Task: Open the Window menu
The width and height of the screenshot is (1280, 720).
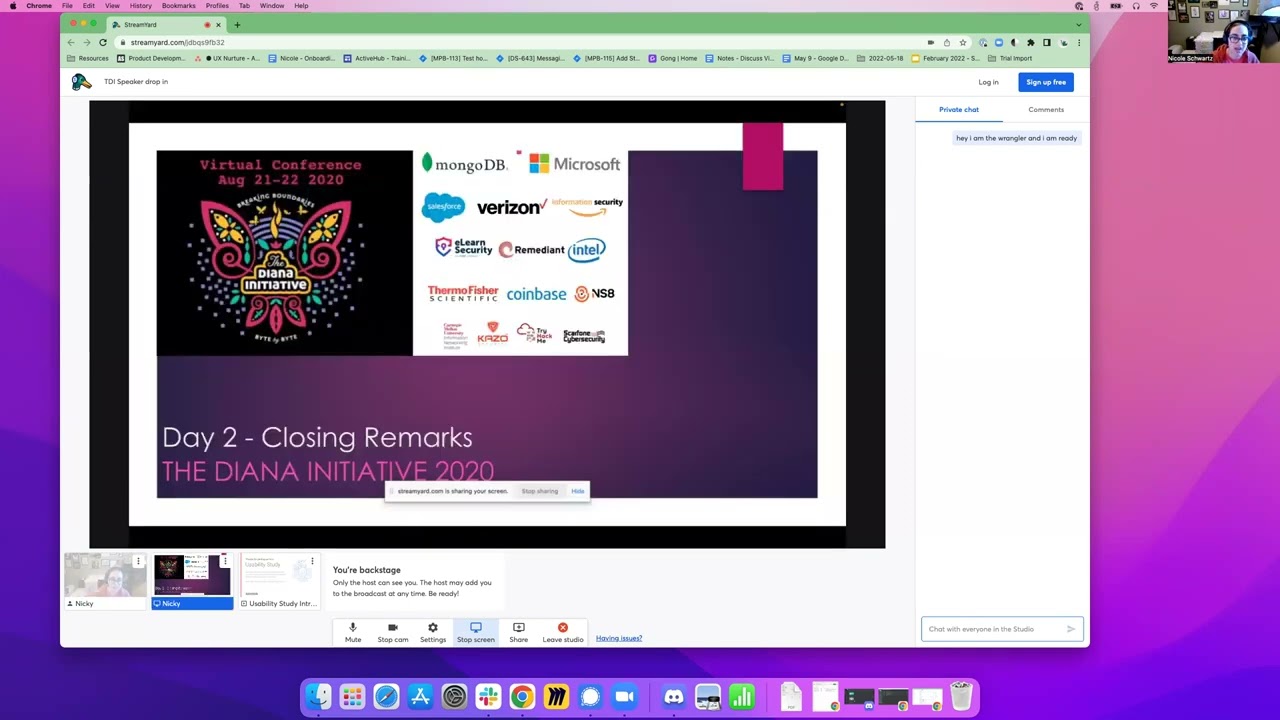Action: (x=272, y=6)
